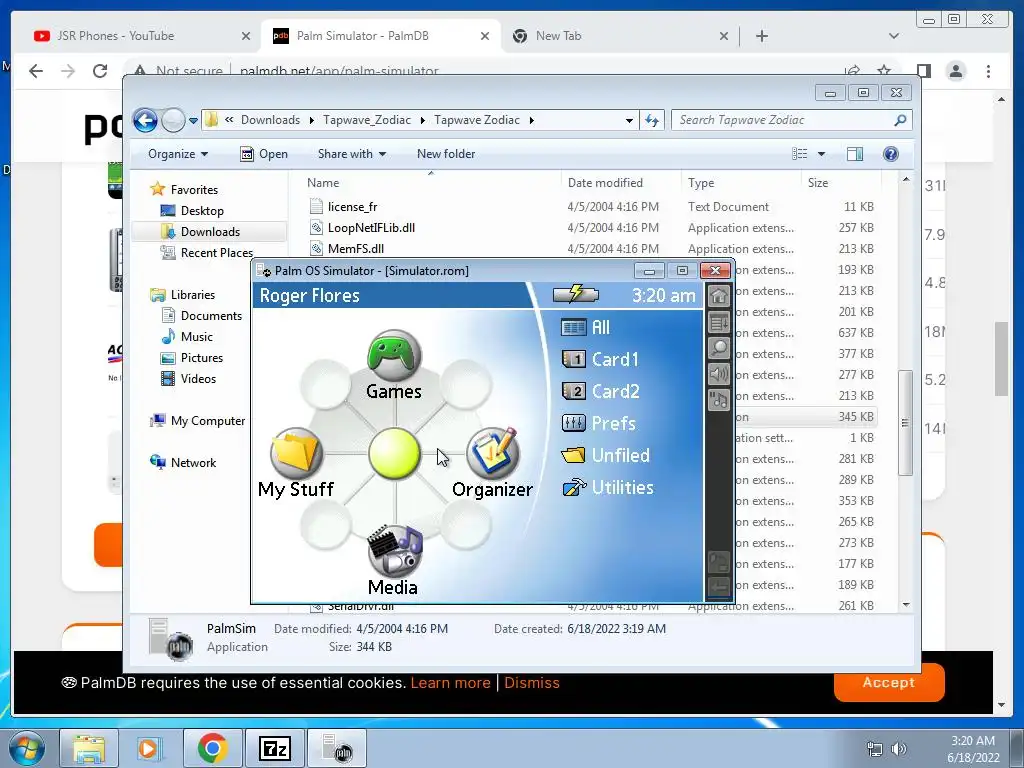This screenshot has height=768, width=1024.
Task: Toggle the preview pane button
Action: pos(855,154)
